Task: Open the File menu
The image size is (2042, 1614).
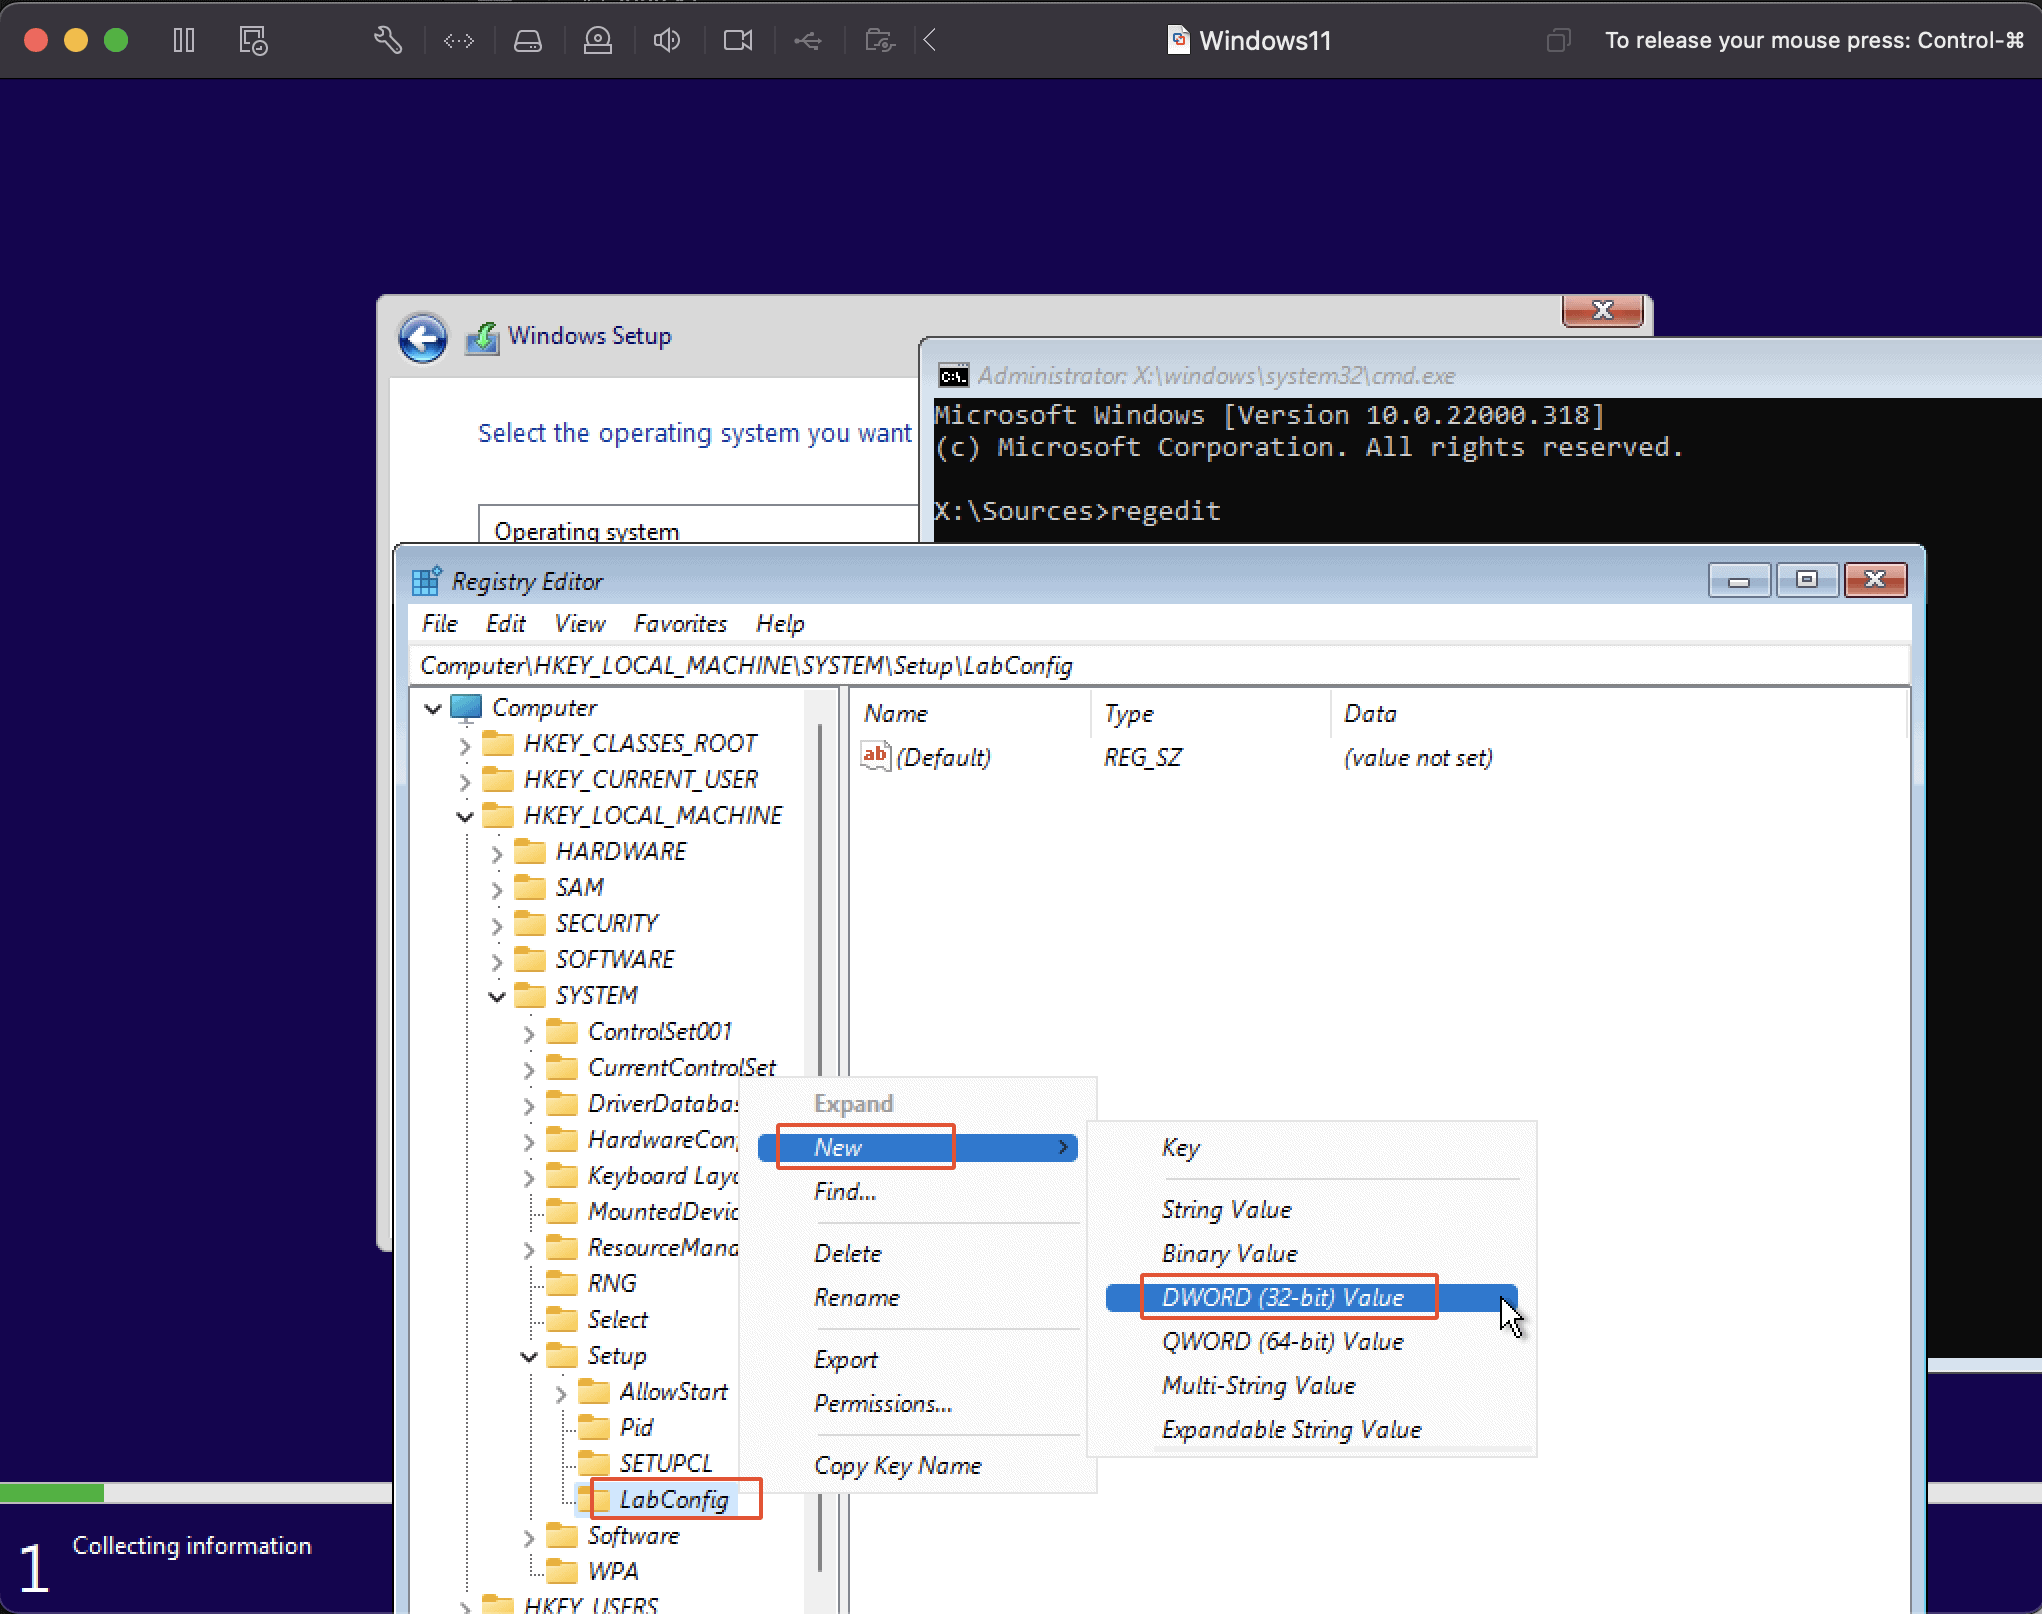Action: click(439, 623)
